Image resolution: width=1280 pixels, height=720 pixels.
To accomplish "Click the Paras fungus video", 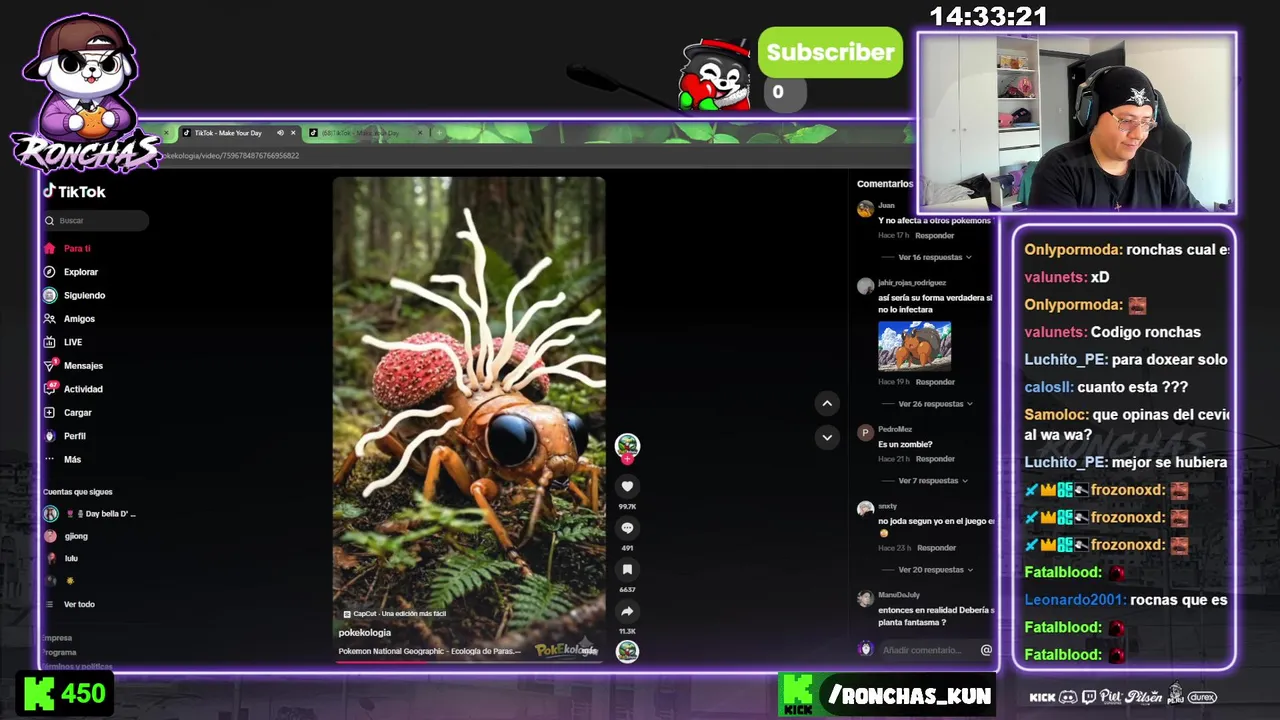I will [469, 420].
